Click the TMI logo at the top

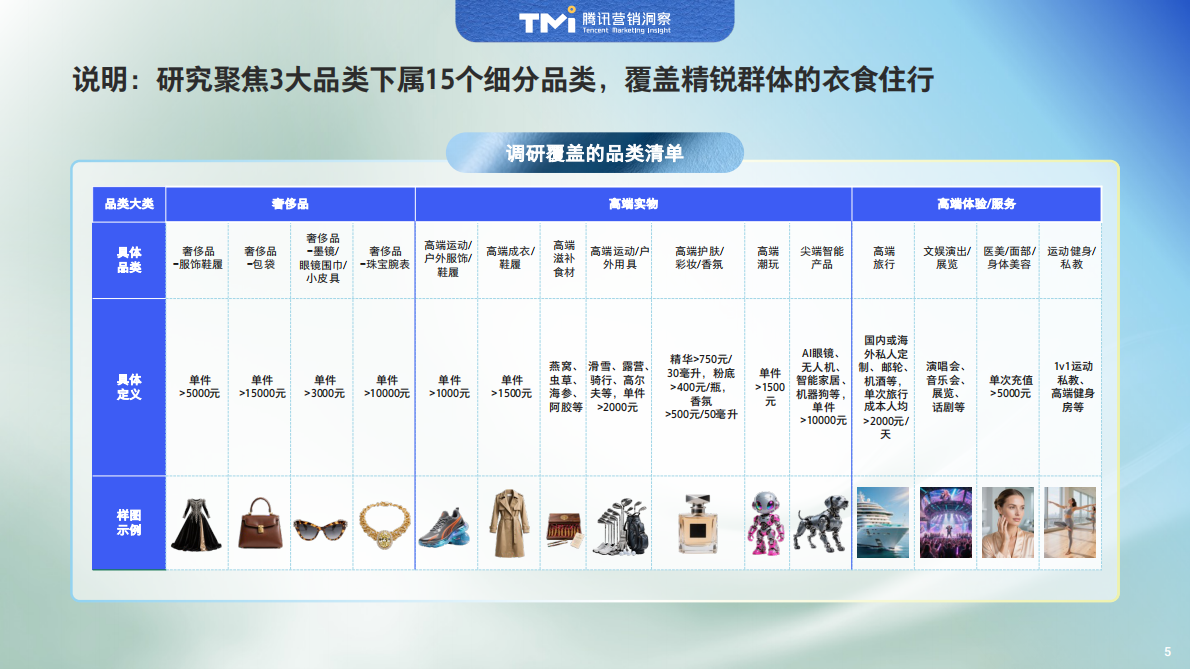point(595,19)
